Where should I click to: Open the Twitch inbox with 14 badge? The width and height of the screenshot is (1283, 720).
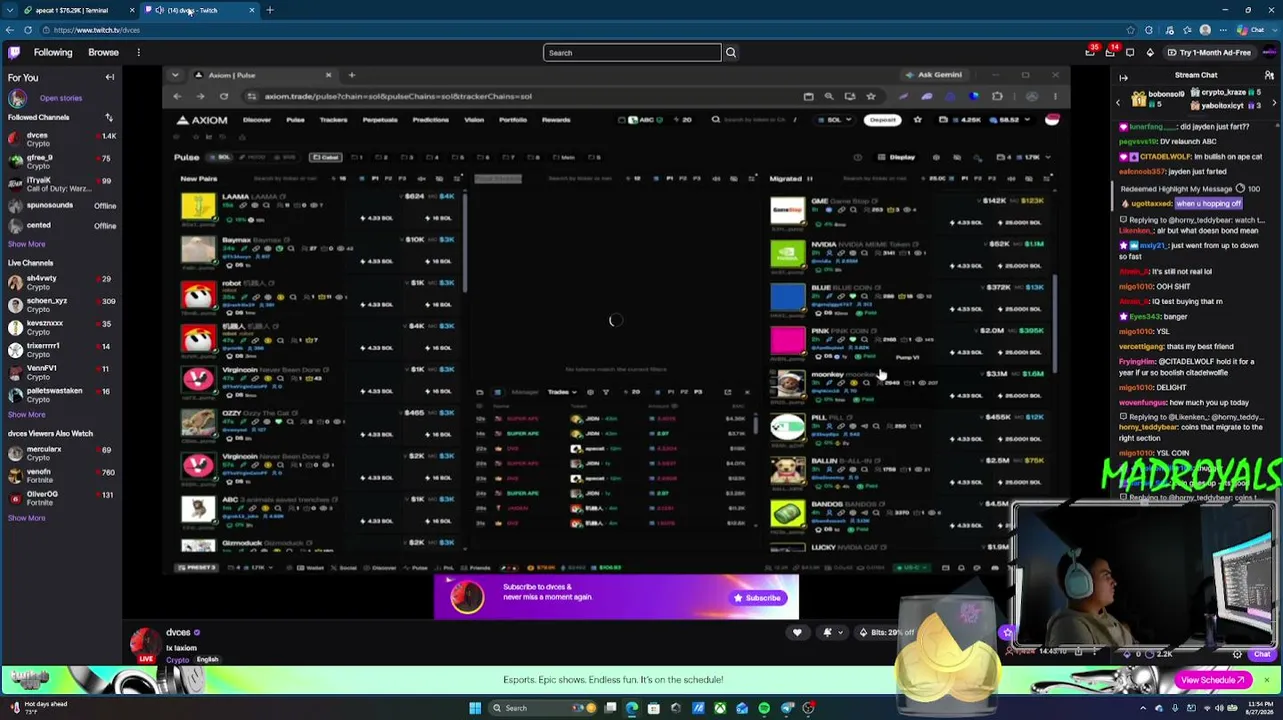click(1110, 52)
